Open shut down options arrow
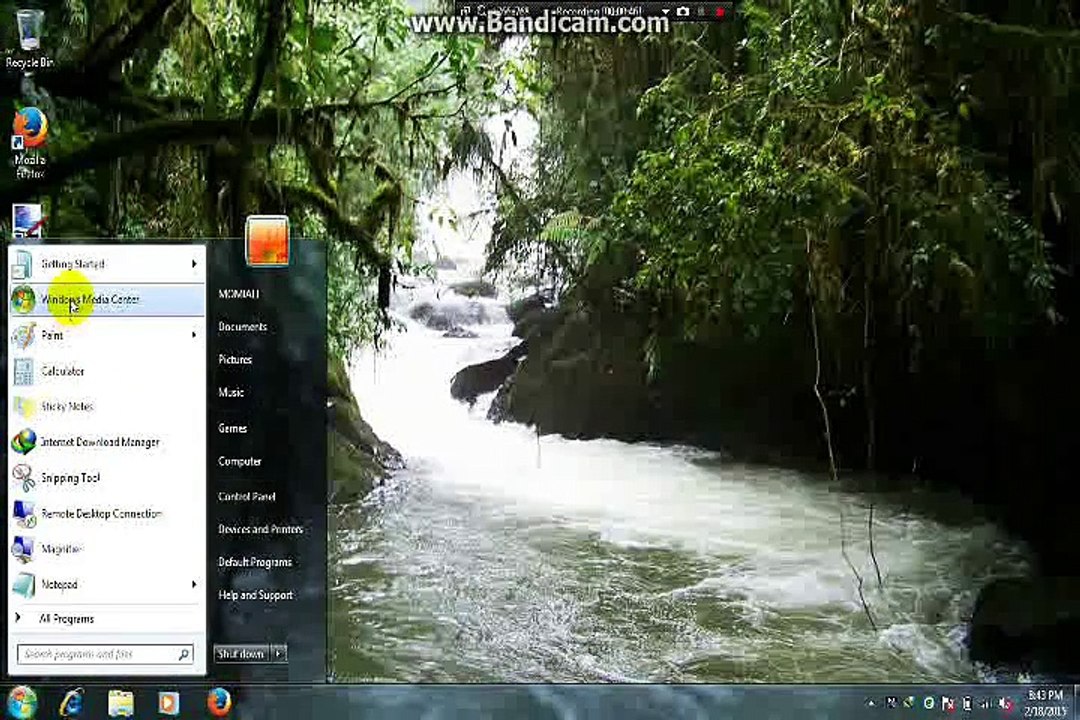Image resolution: width=1080 pixels, height=720 pixels. 279,653
